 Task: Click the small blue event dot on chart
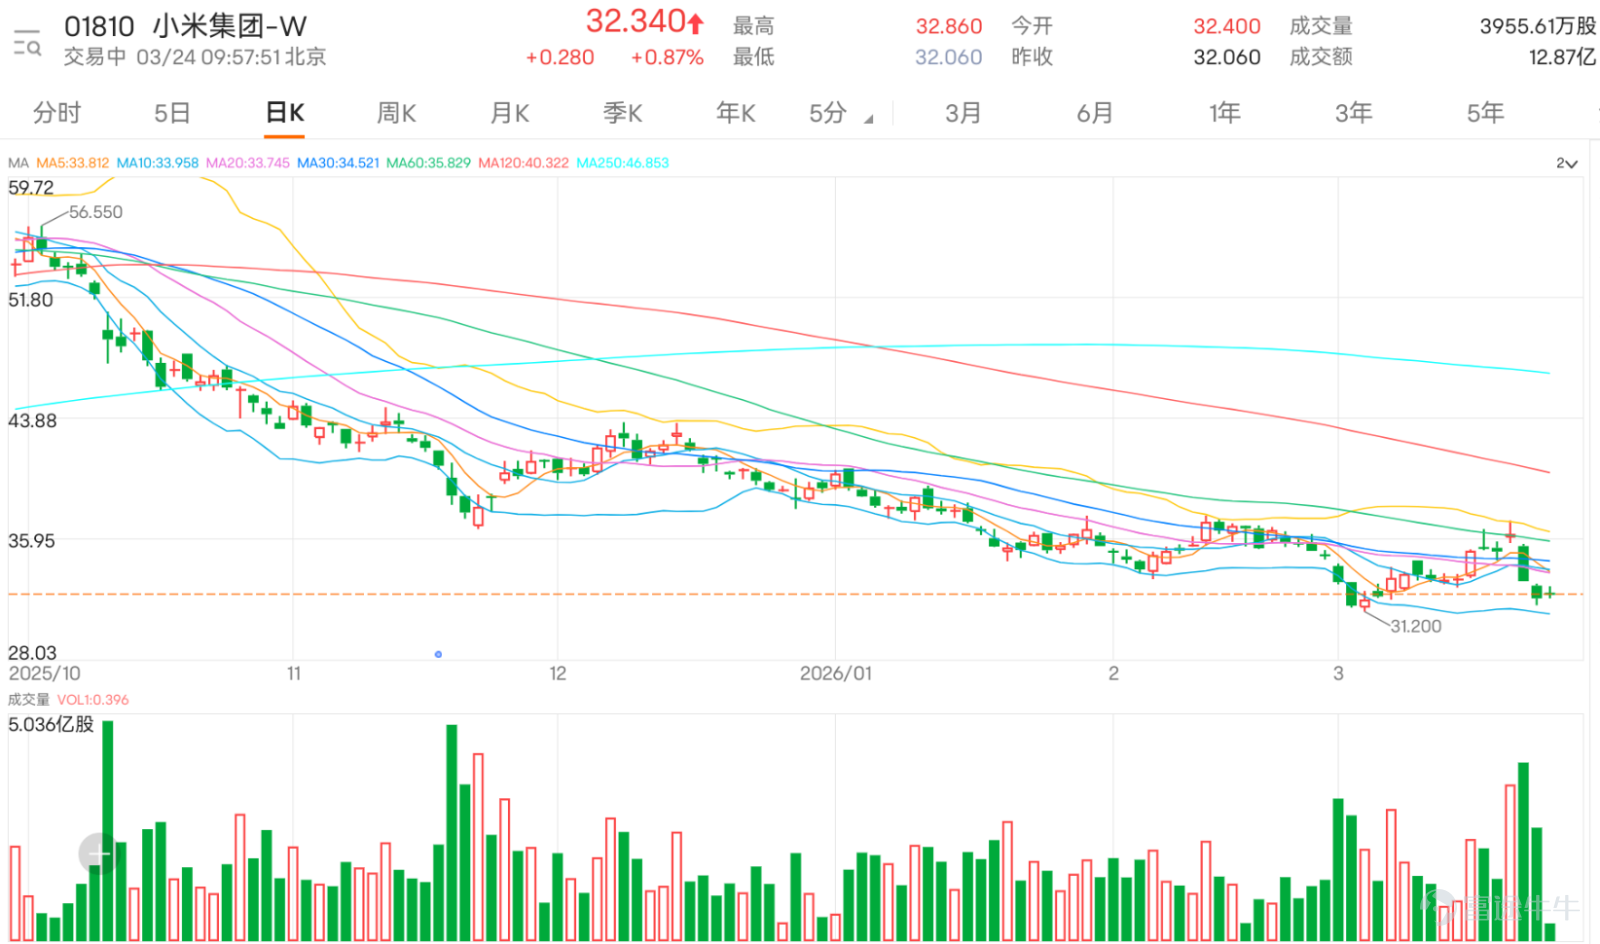pos(438,654)
